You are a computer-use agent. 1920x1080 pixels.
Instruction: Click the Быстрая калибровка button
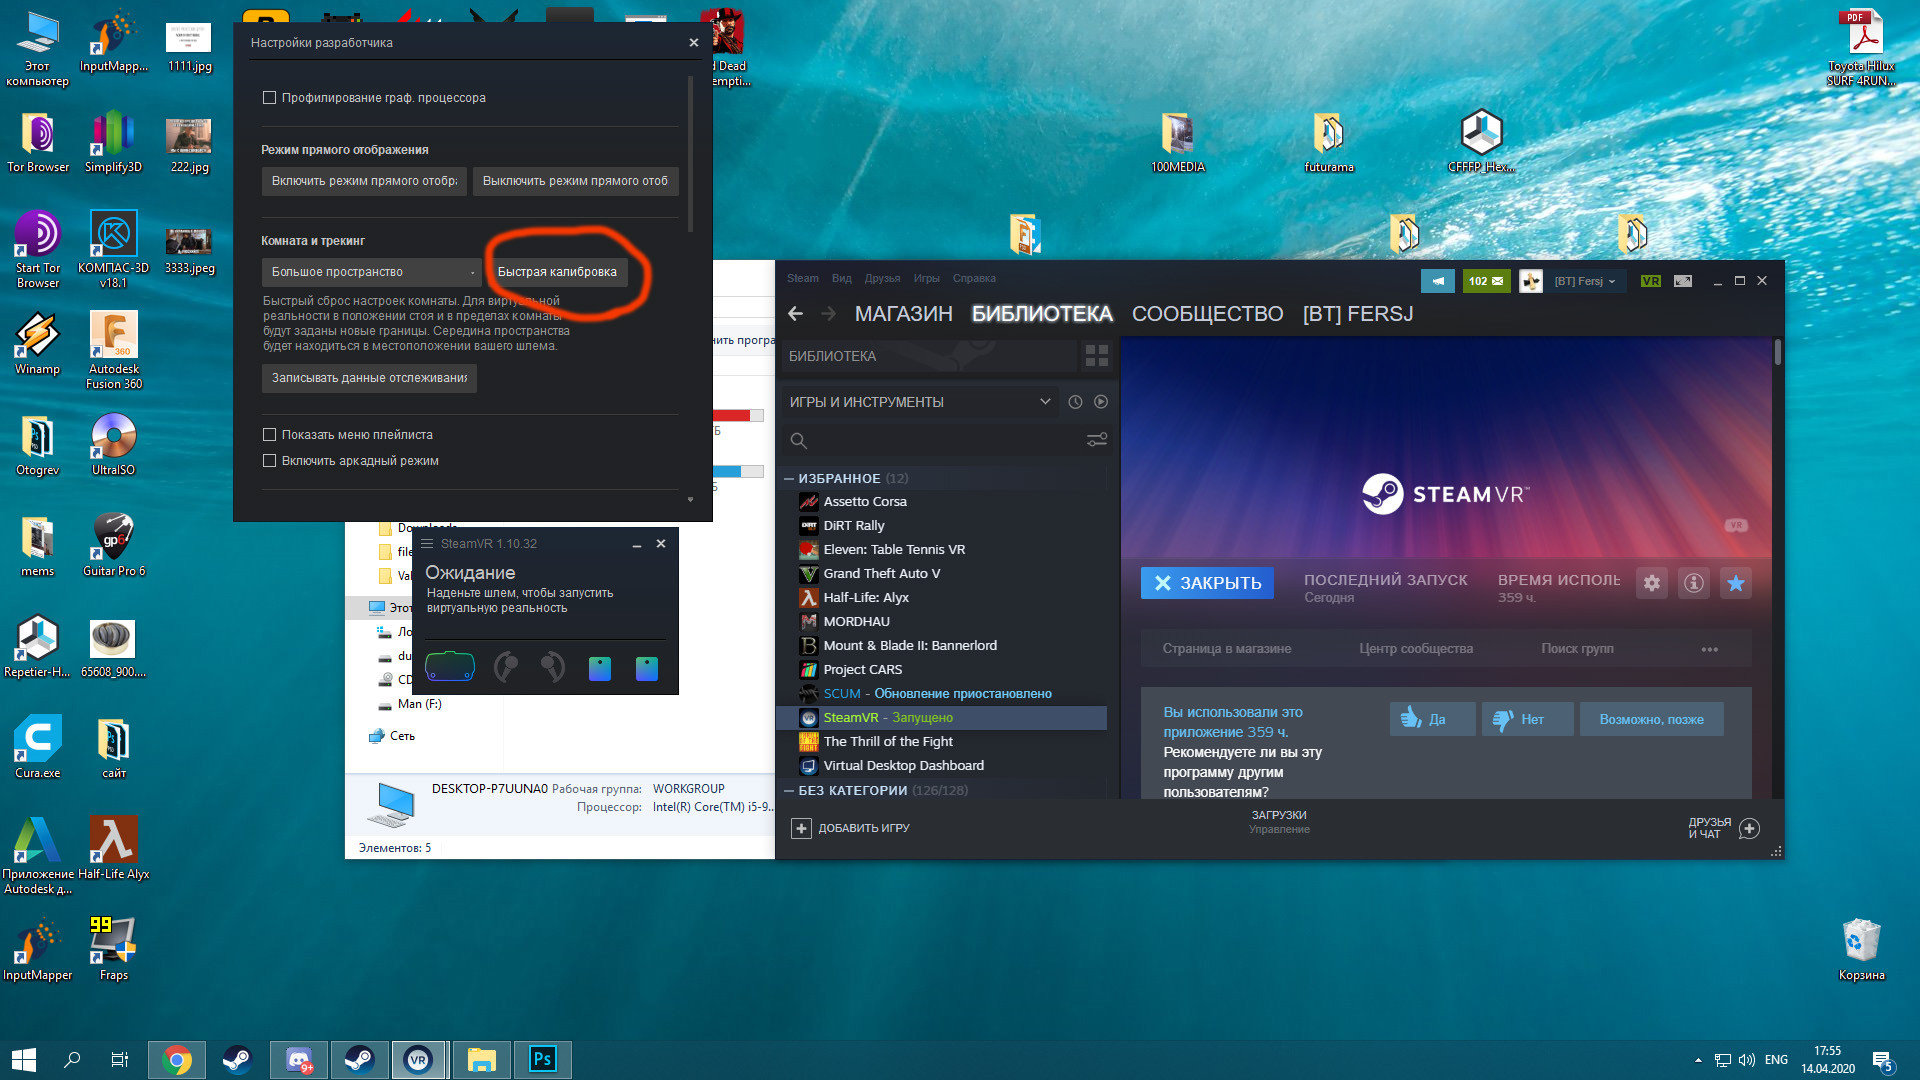pos(557,272)
